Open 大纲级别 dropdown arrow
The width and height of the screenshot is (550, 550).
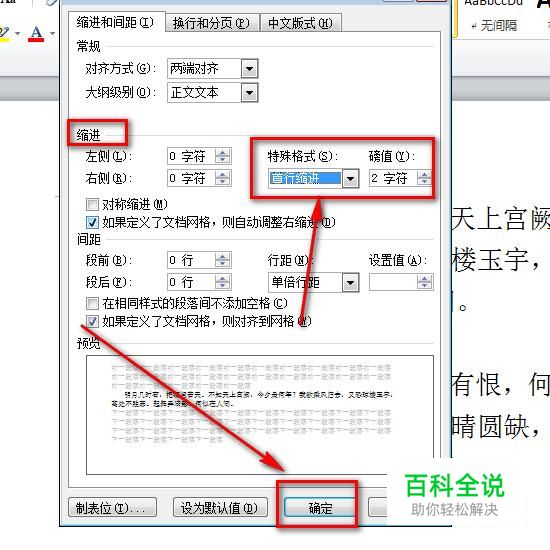249,93
